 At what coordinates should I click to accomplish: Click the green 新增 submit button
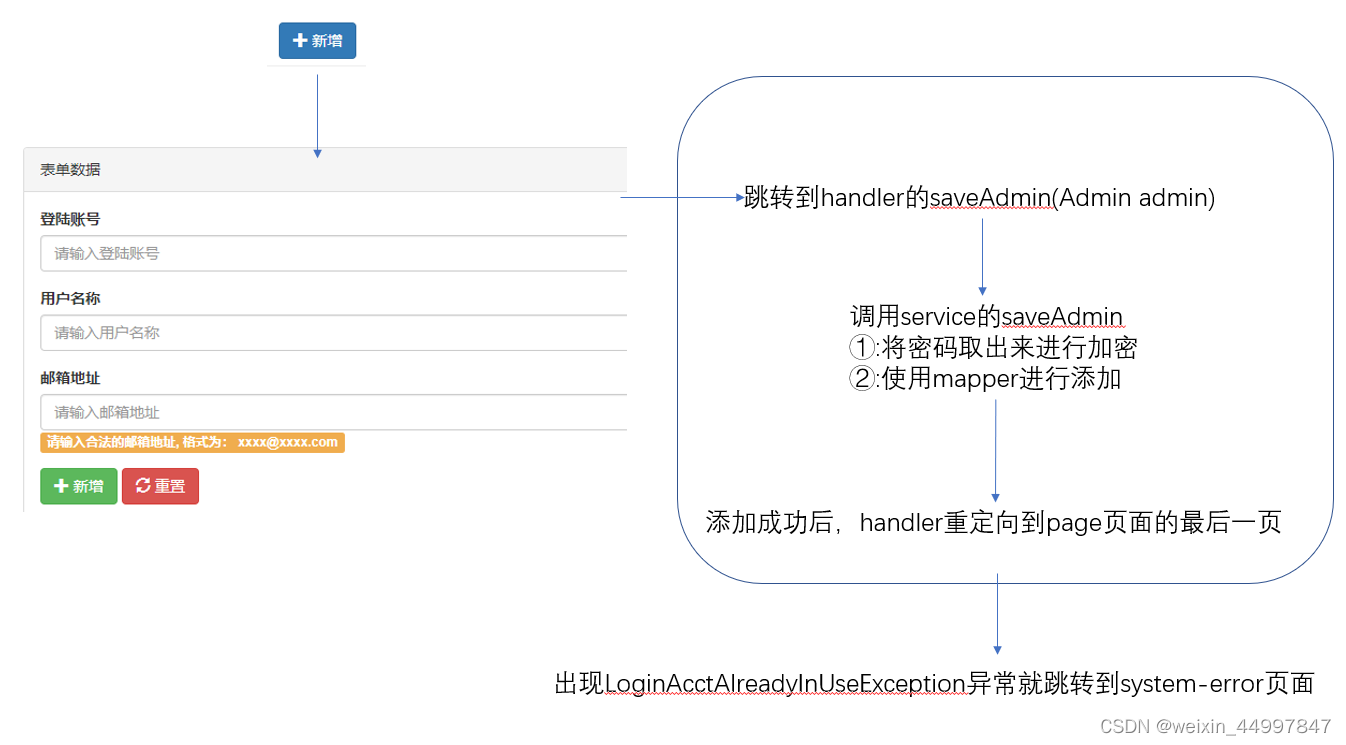(79, 486)
